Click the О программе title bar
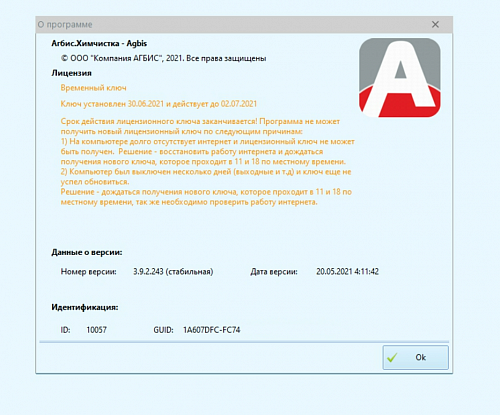Screen dimensions: 500x415 (232, 24)
